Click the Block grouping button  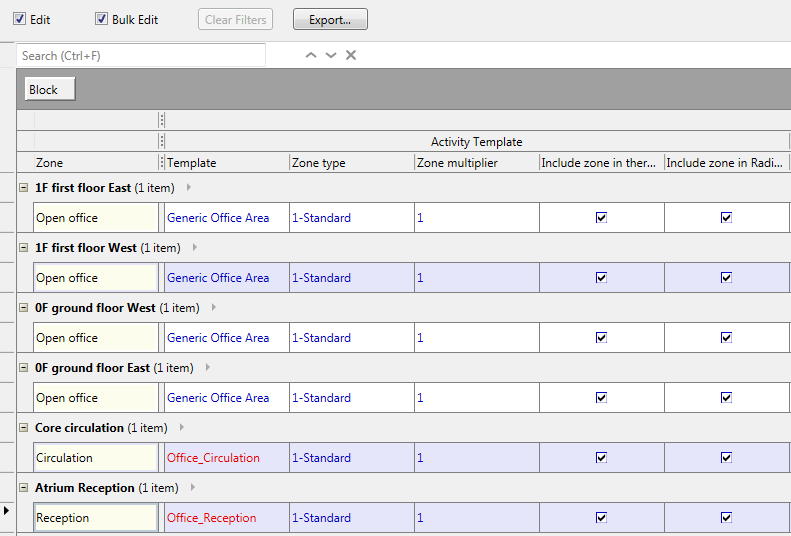(49, 90)
